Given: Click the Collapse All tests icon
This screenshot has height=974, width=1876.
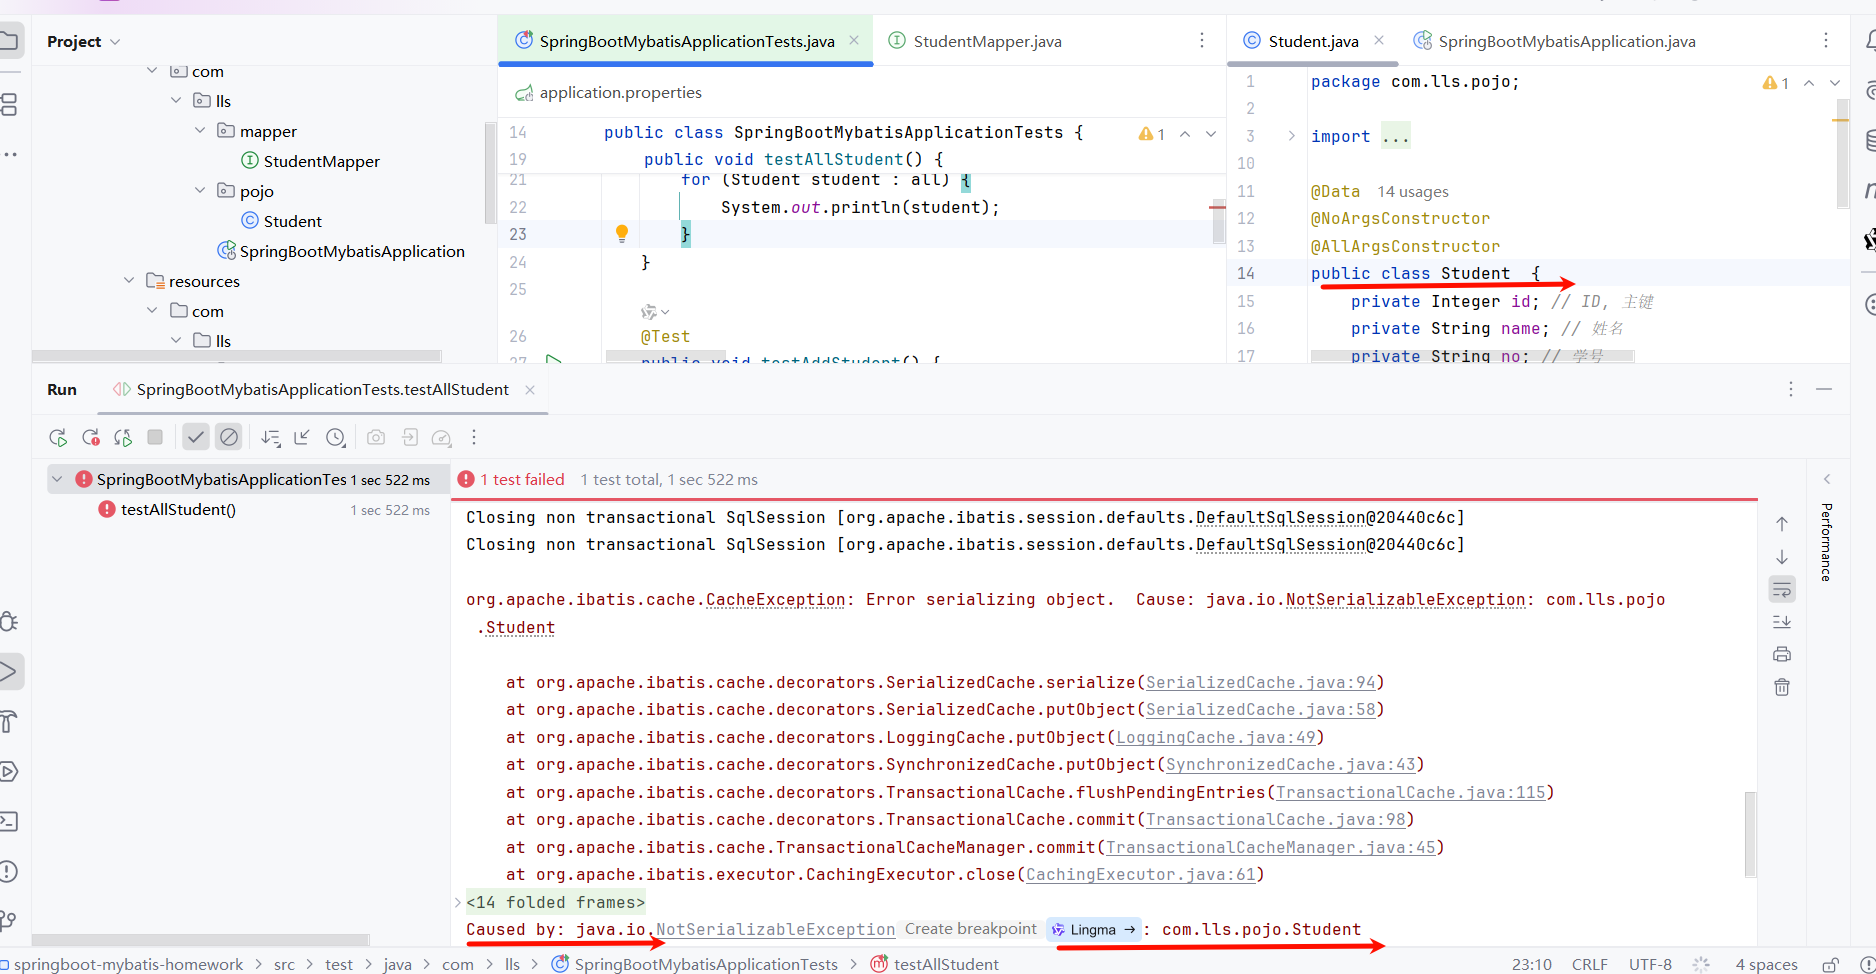Looking at the screenshot, I should (x=302, y=437).
